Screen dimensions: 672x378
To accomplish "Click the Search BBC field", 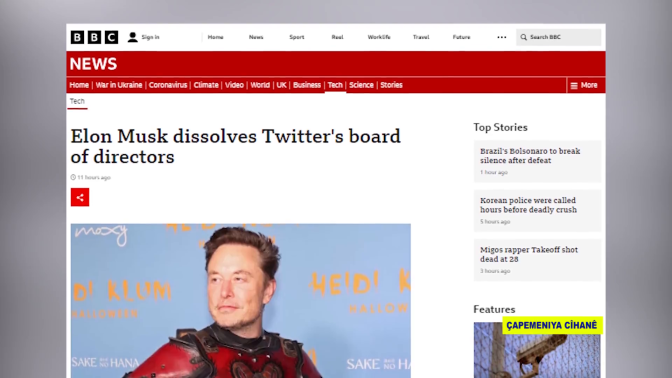I will click(x=558, y=37).
